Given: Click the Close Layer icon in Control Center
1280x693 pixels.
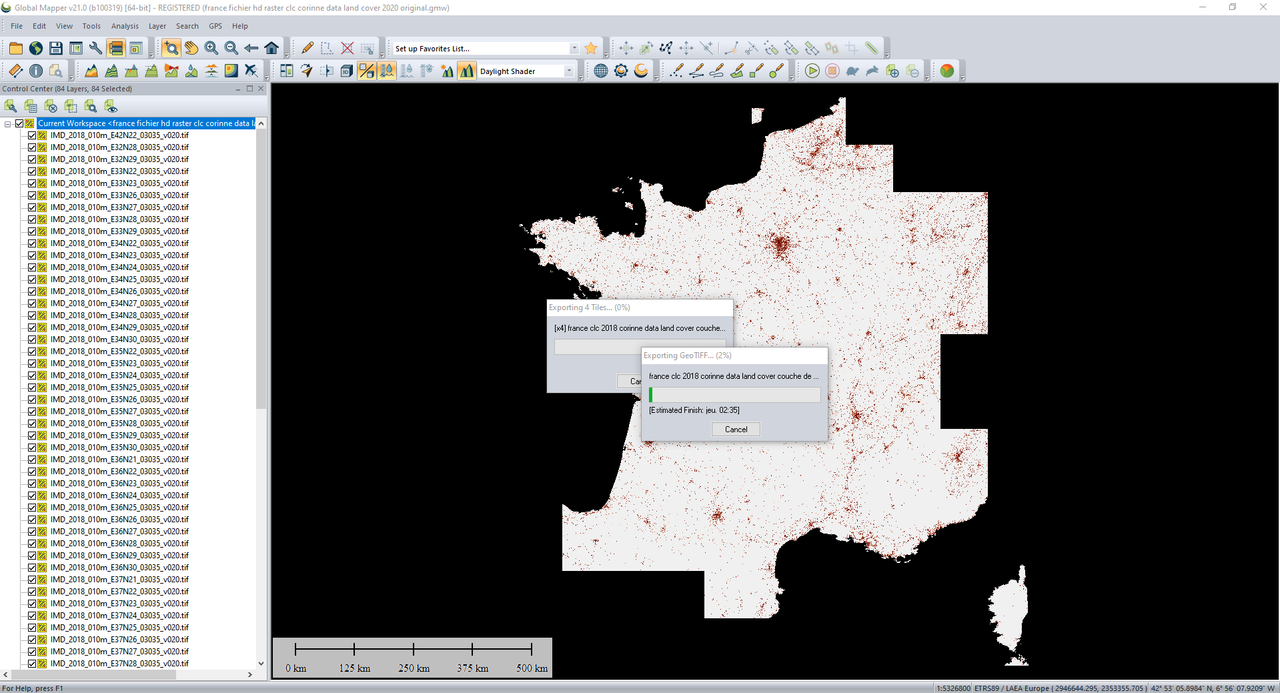Looking at the screenshot, I should tap(50, 105).
